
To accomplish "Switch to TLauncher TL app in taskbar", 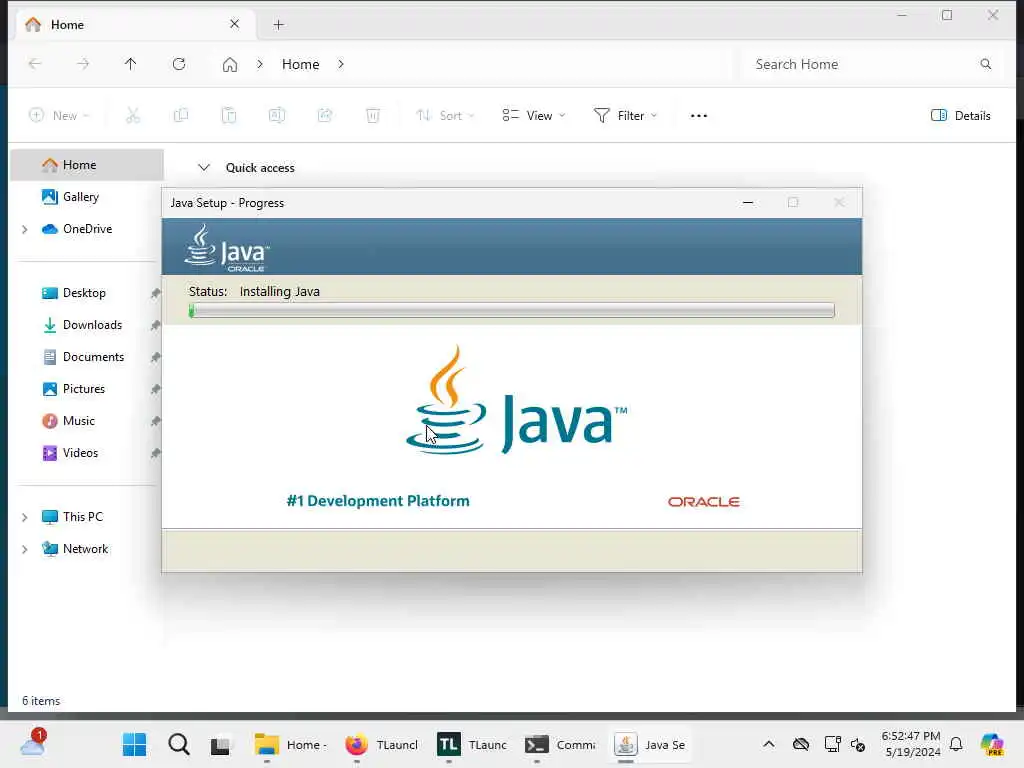I will pyautogui.click(x=472, y=744).
